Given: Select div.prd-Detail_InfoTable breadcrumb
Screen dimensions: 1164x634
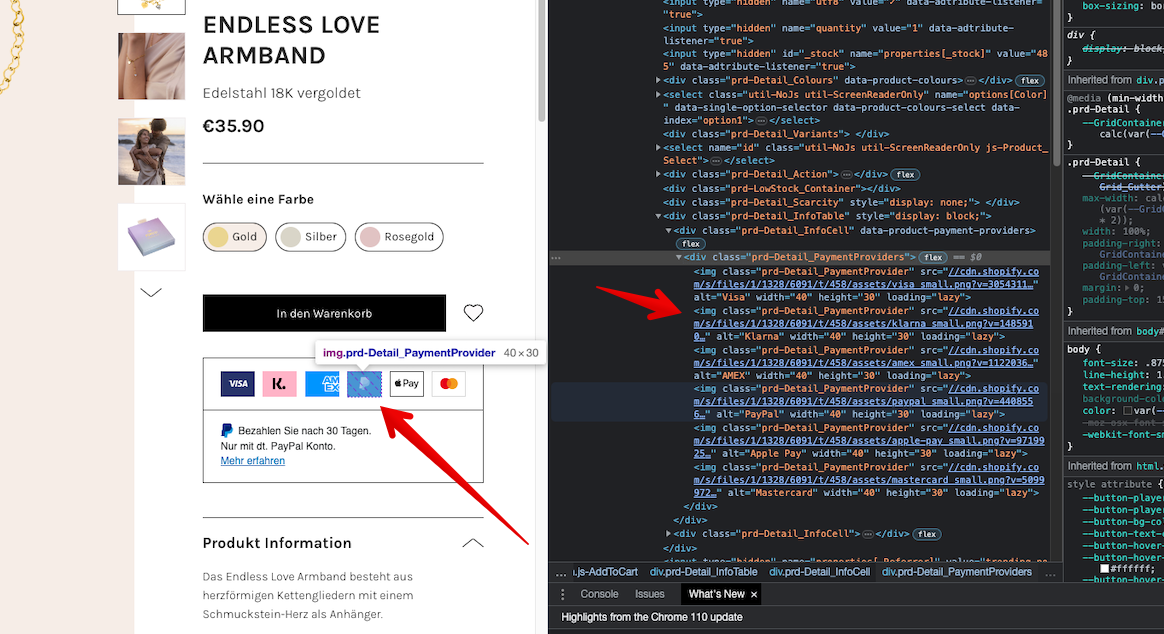Looking at the screenshot, I should (x=704, y=572).
